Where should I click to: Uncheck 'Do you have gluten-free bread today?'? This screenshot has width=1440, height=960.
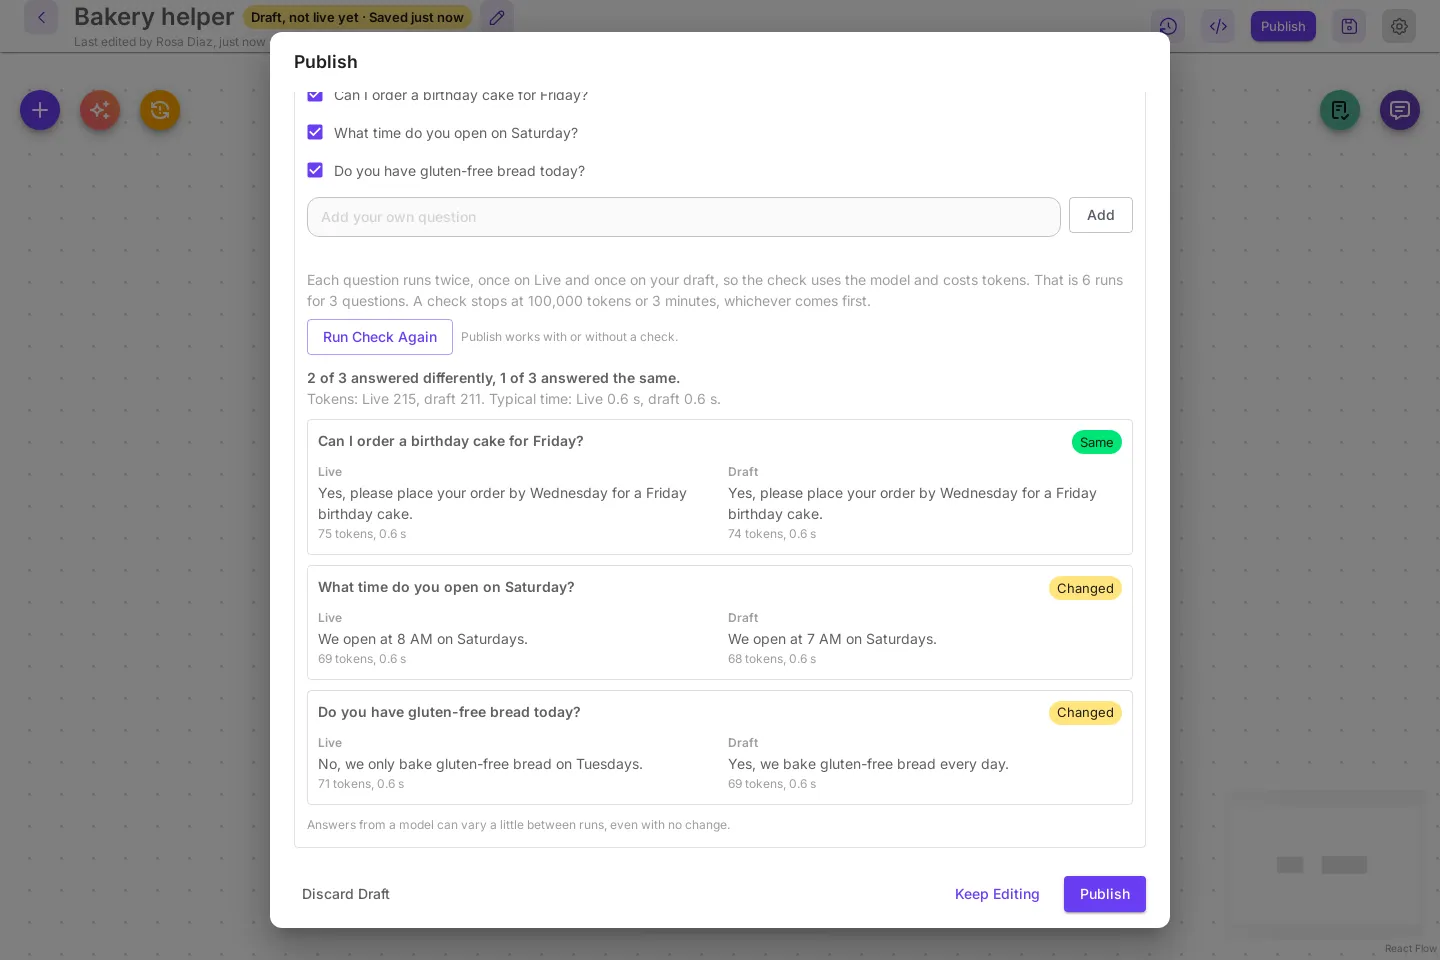pyautogui.click(x=315, y=170)
